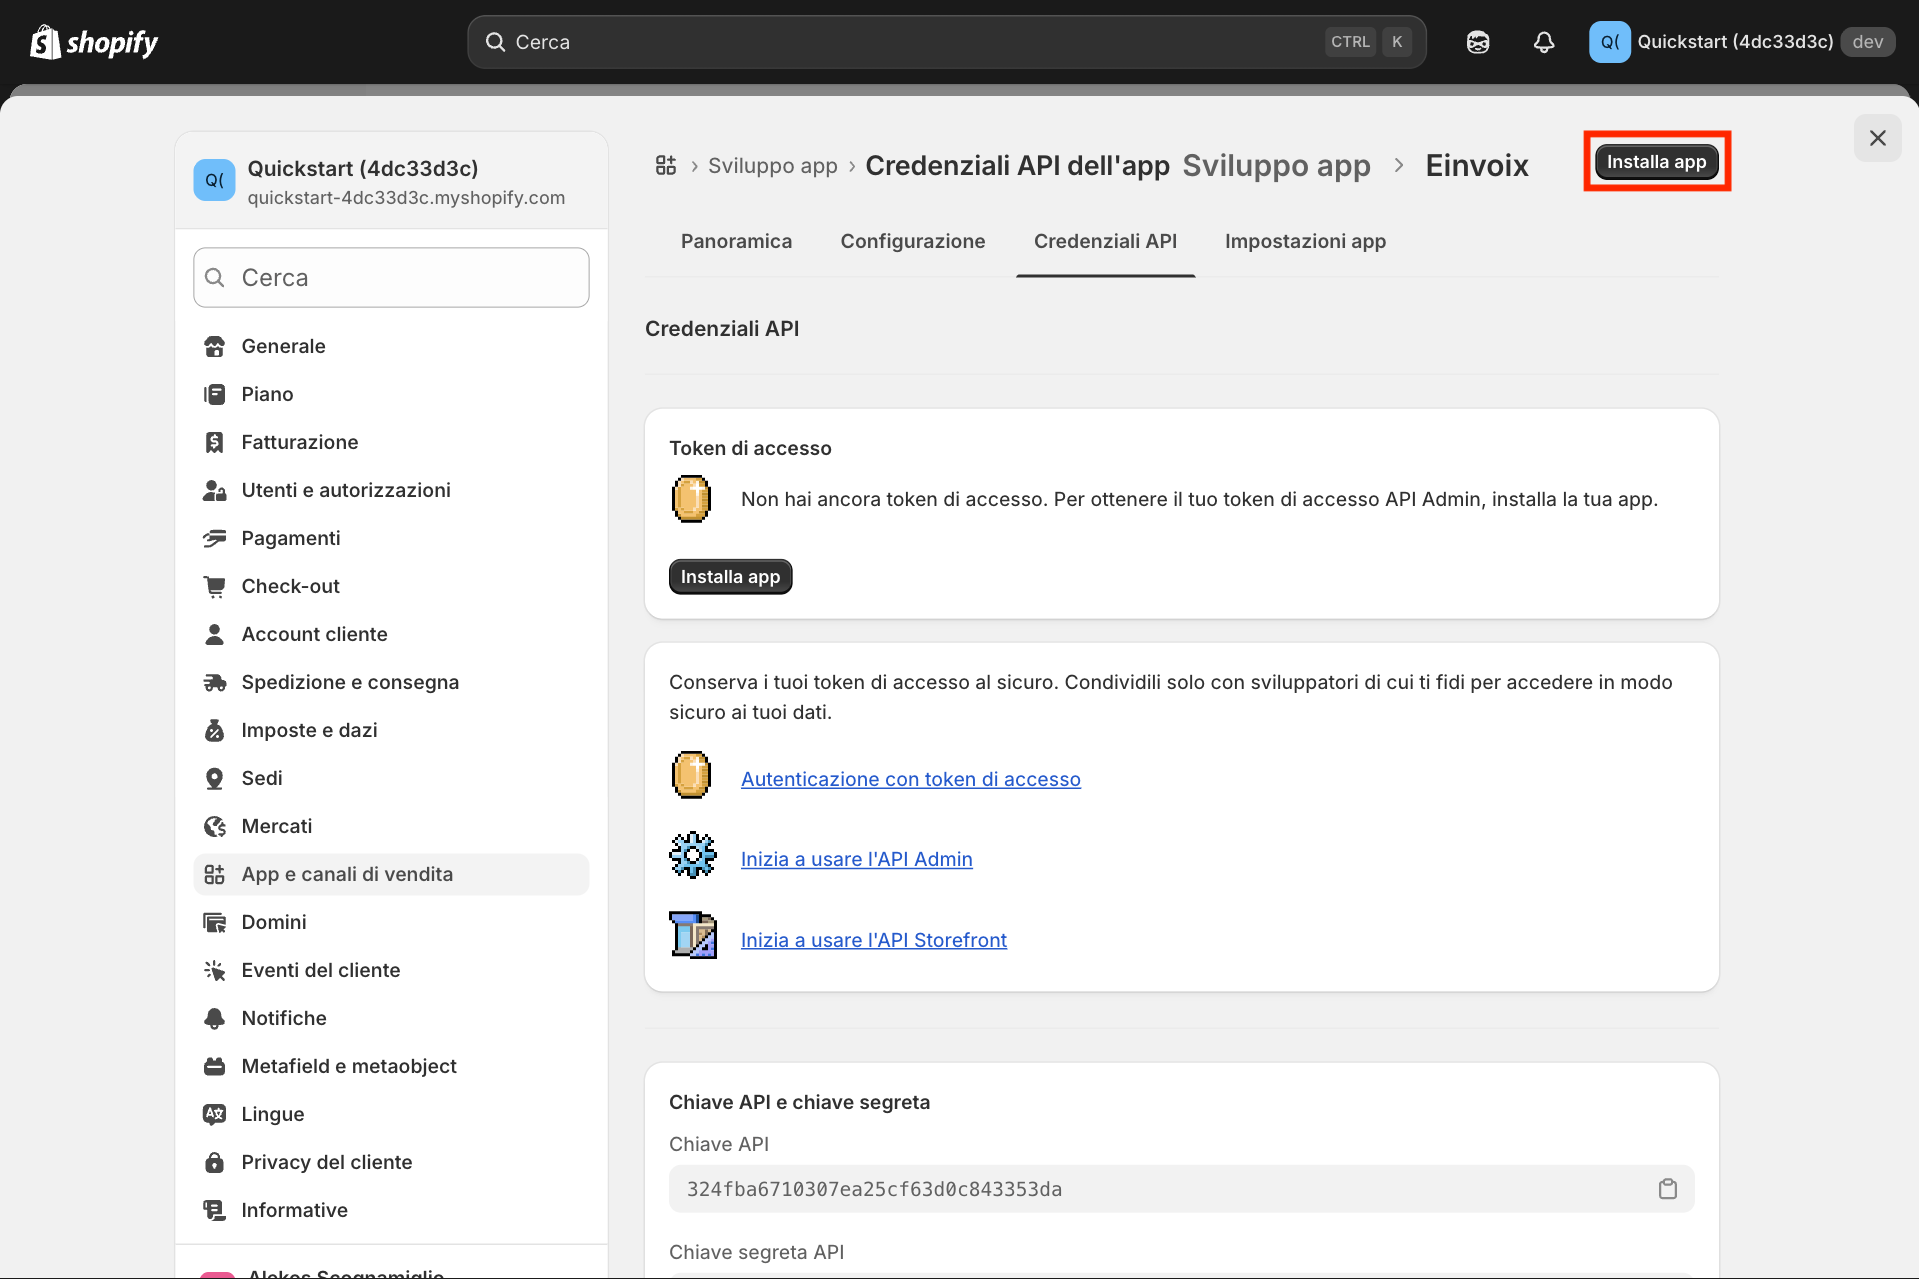Open Metafield e metaobject settings
Screen dimensions: 1919x1279
tap(348, 1065)
